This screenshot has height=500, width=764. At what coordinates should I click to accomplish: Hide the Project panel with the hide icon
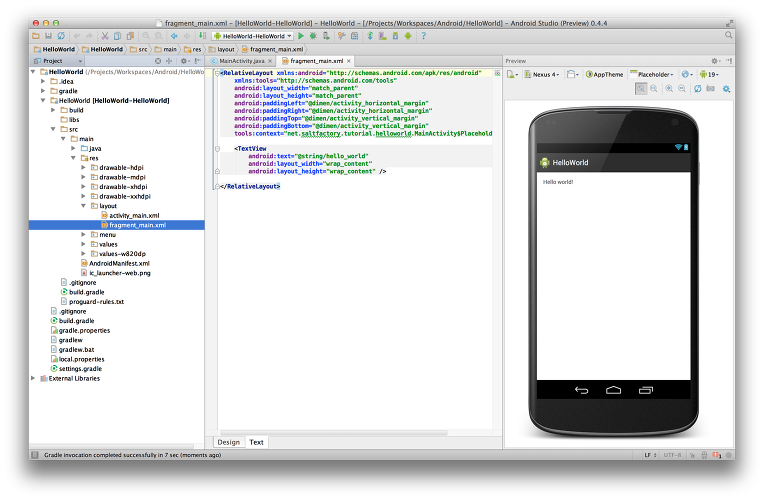coord(197,61)
